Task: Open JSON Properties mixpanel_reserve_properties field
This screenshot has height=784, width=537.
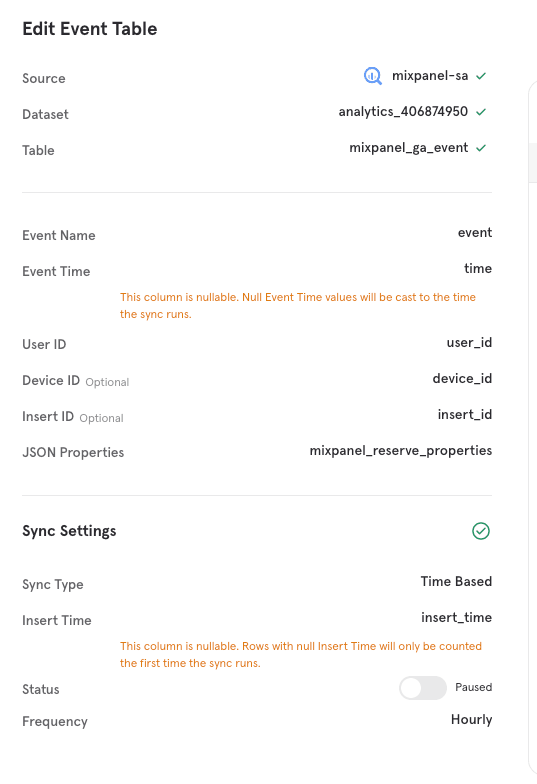Action: 400,451
